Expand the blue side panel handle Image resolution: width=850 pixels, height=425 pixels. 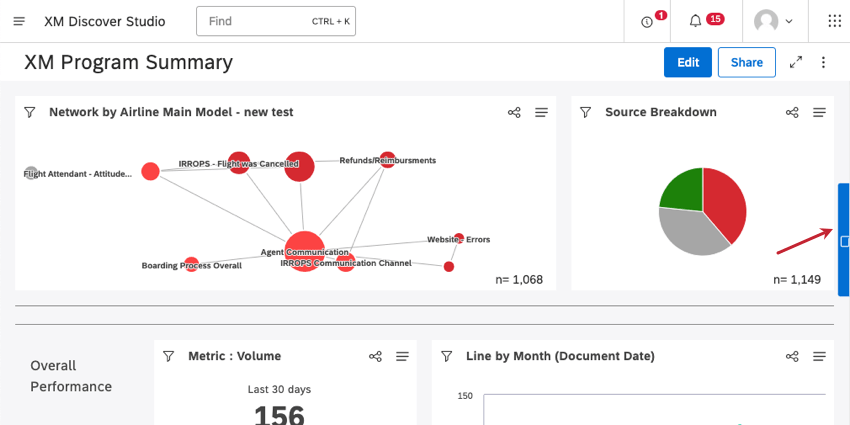[843, 240]
